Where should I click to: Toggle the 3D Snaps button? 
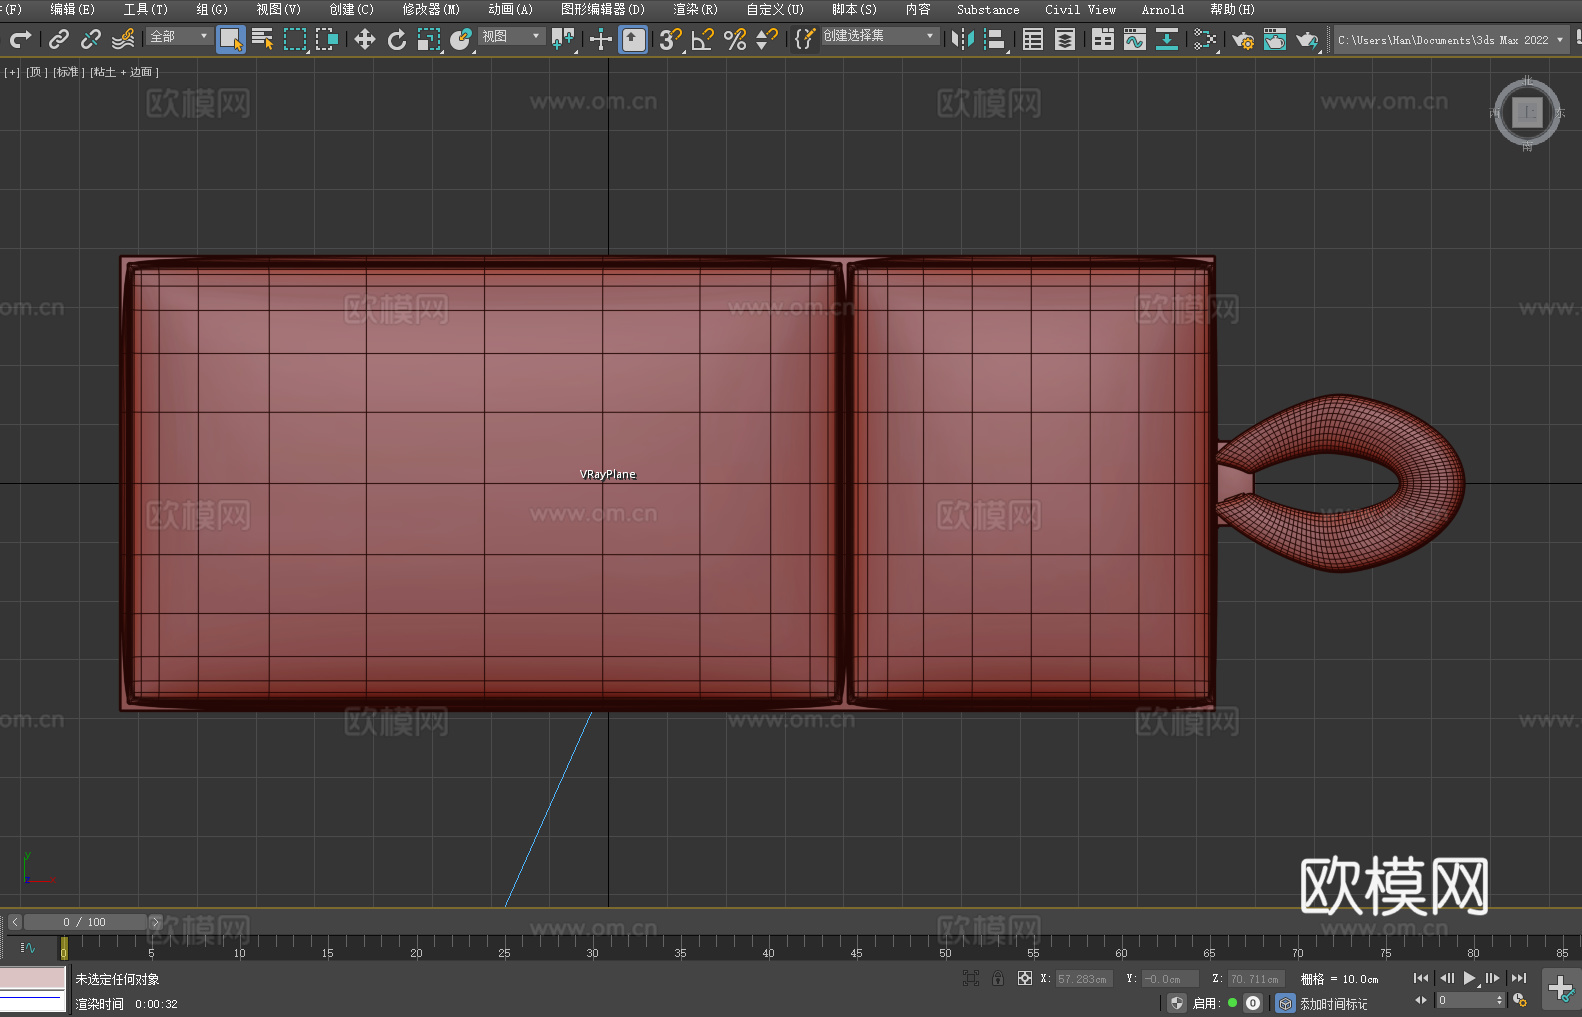click(670, 39)
